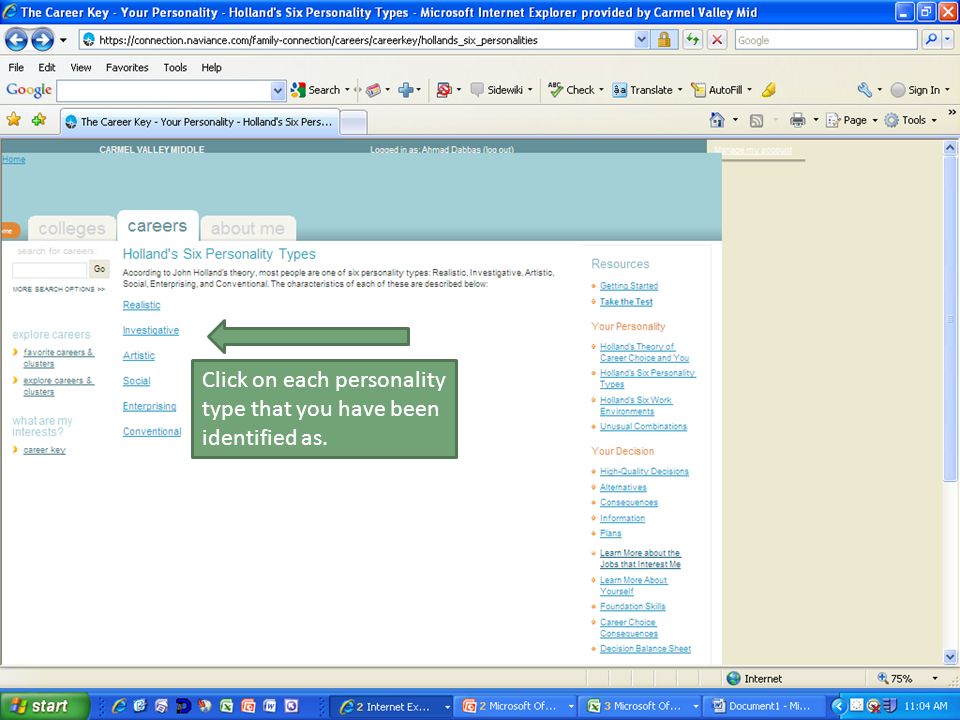960x720 pixels.
Task: Open the Favorites menu
Action: click(127, 67)
